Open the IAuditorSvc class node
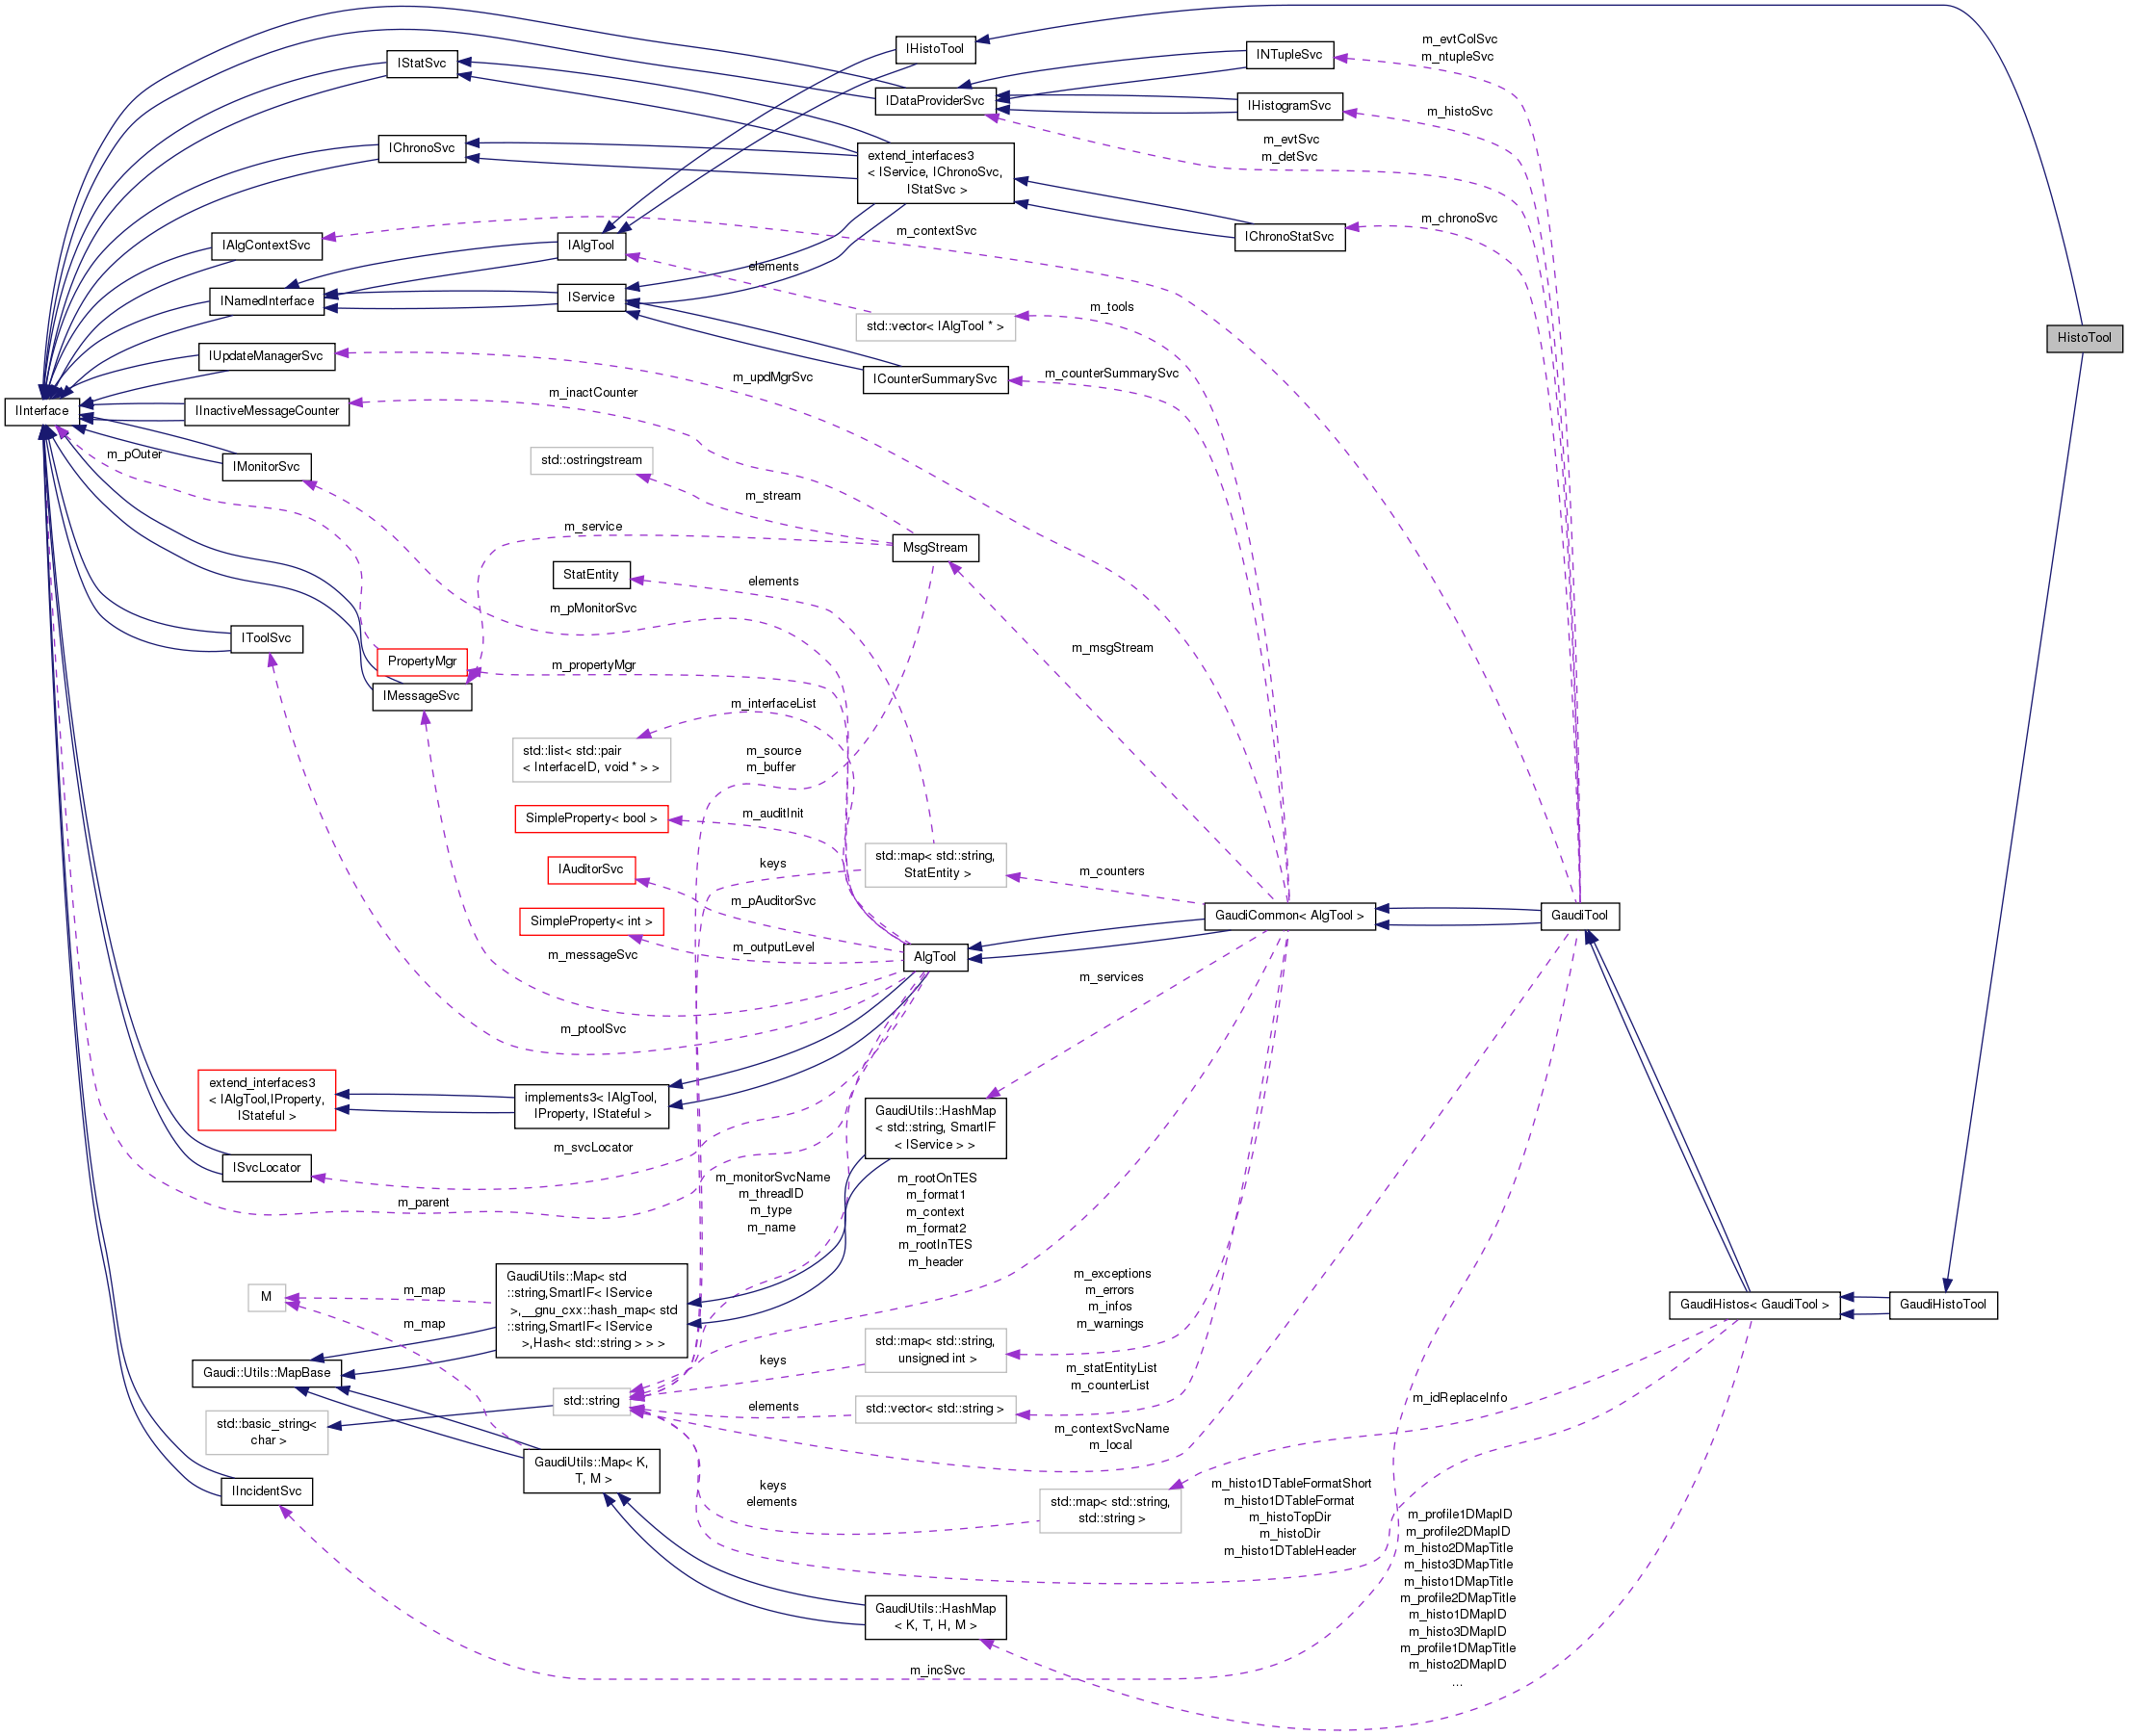 pyautogui.click(x=591, y=870)
